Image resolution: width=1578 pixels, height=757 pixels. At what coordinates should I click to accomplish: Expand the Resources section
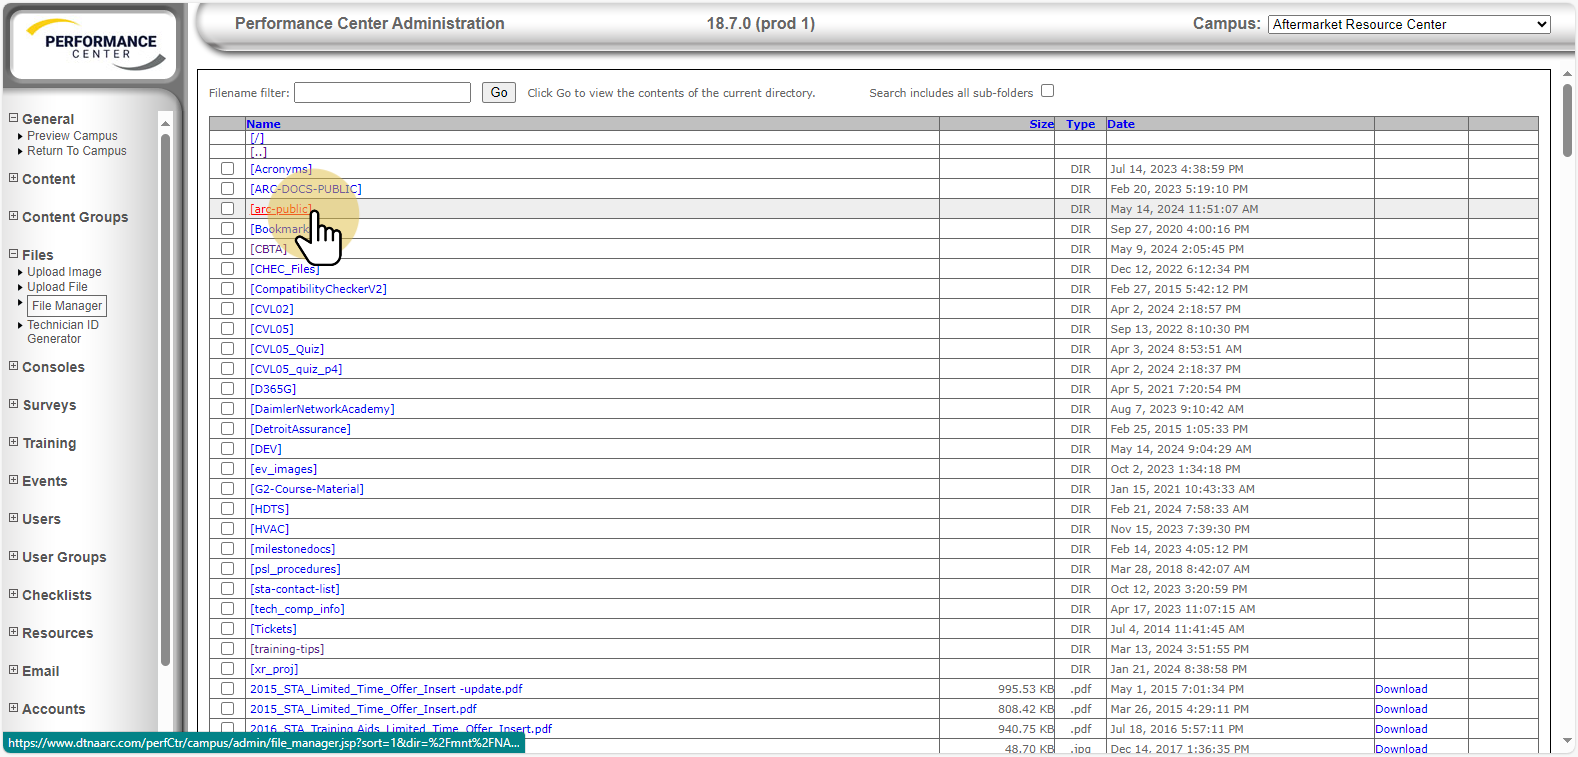coord(14,632)
